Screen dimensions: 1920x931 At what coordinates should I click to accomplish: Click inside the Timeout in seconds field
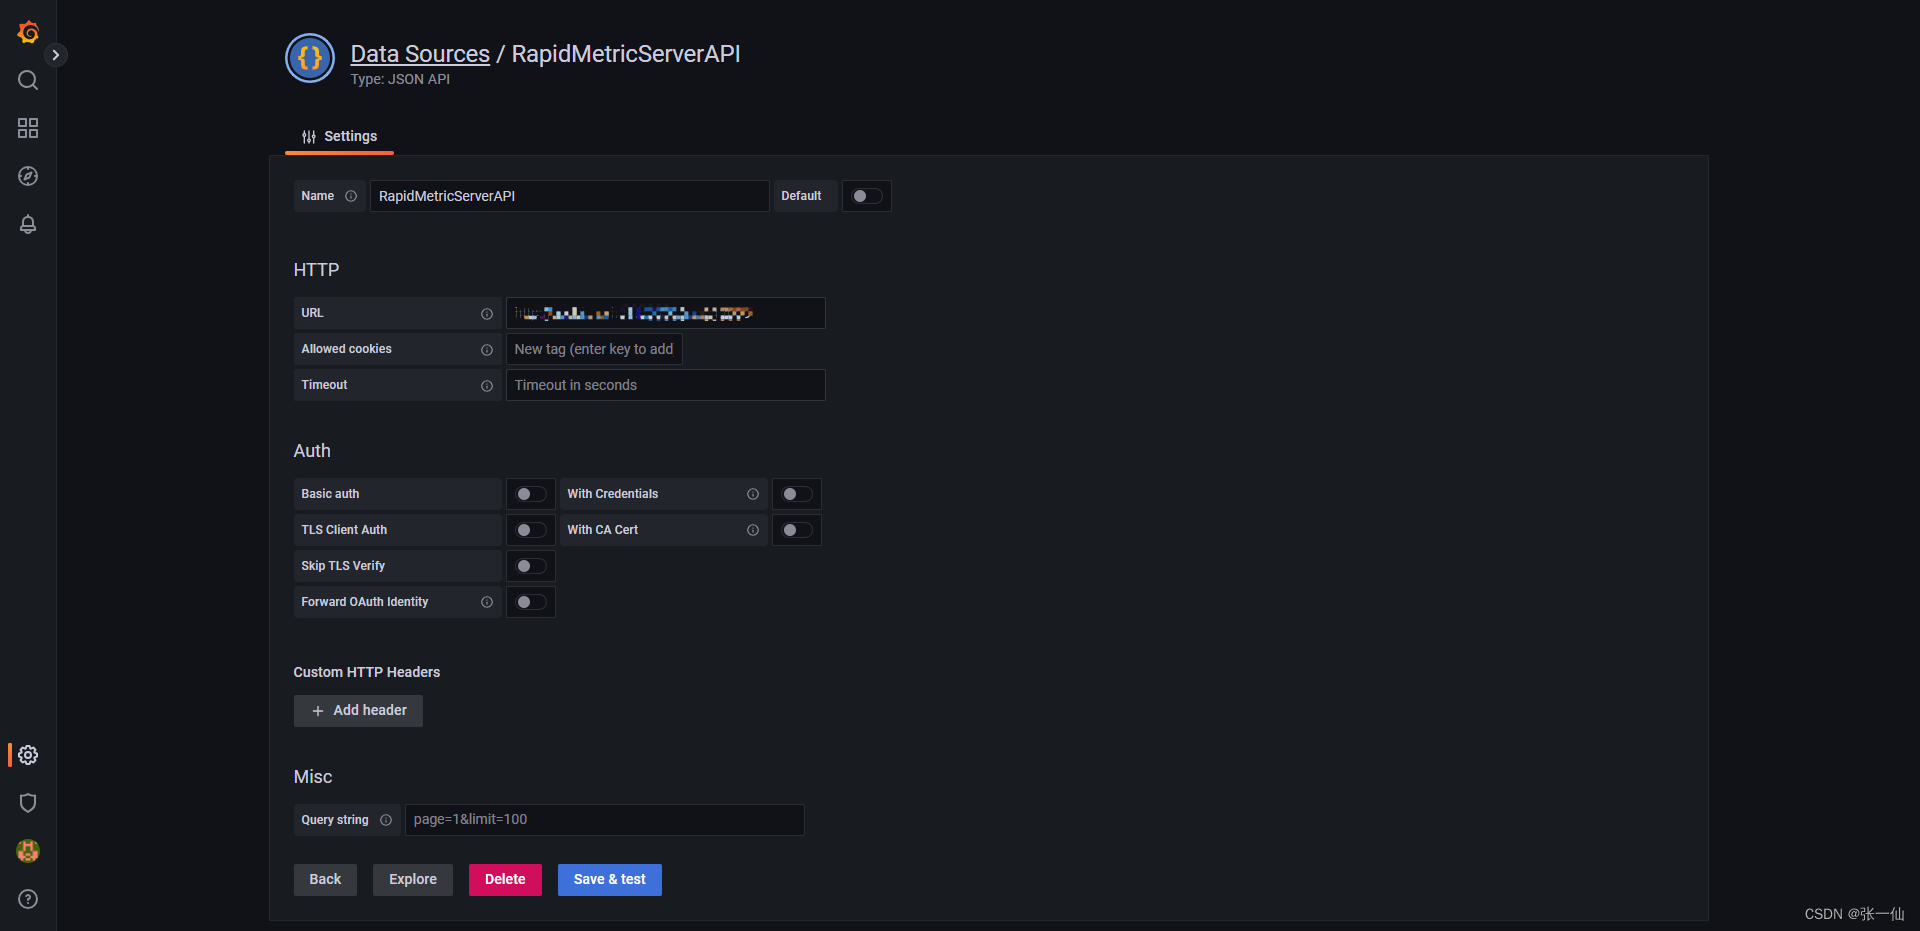point(664,385)
